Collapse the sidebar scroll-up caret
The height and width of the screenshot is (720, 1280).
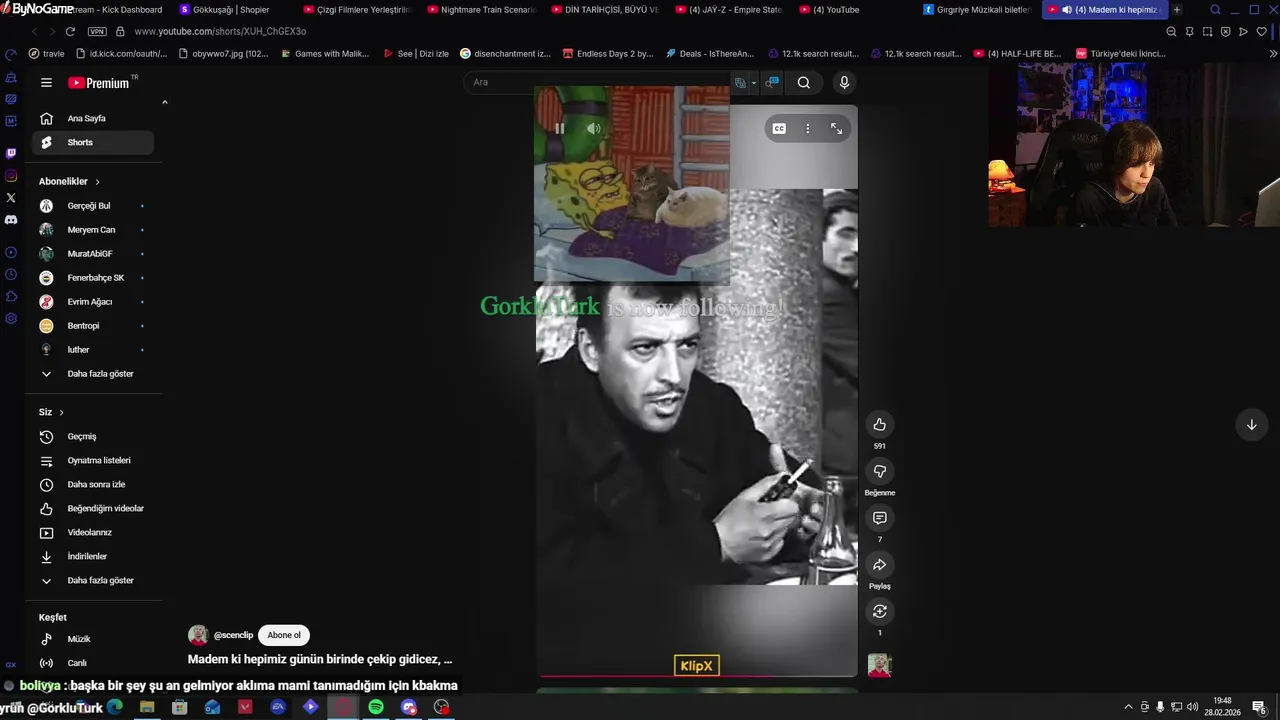pyautogui.click(x=164, y=102)
